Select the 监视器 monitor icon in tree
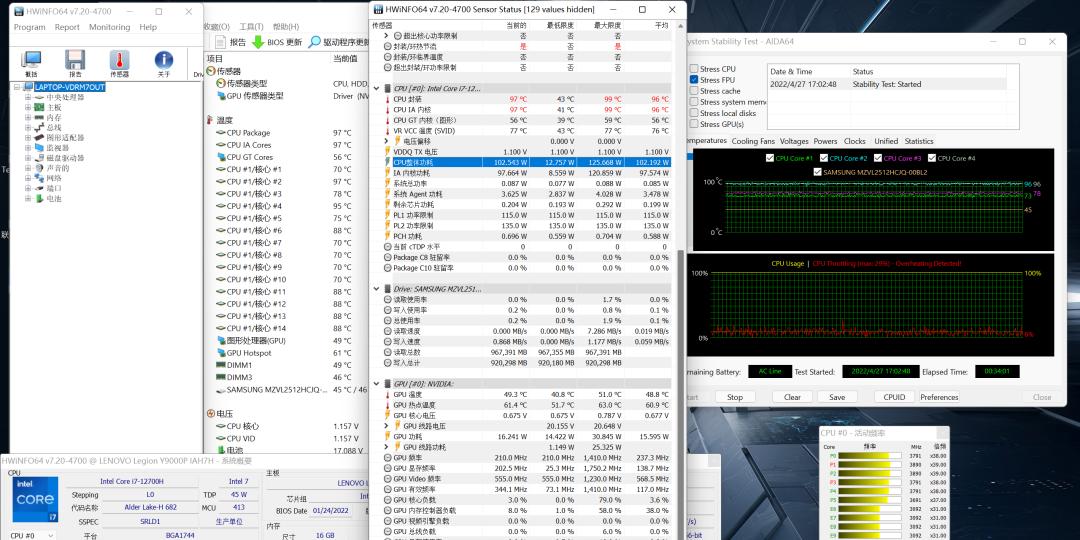The image size is (1080, 540). (x=39, y=148)
